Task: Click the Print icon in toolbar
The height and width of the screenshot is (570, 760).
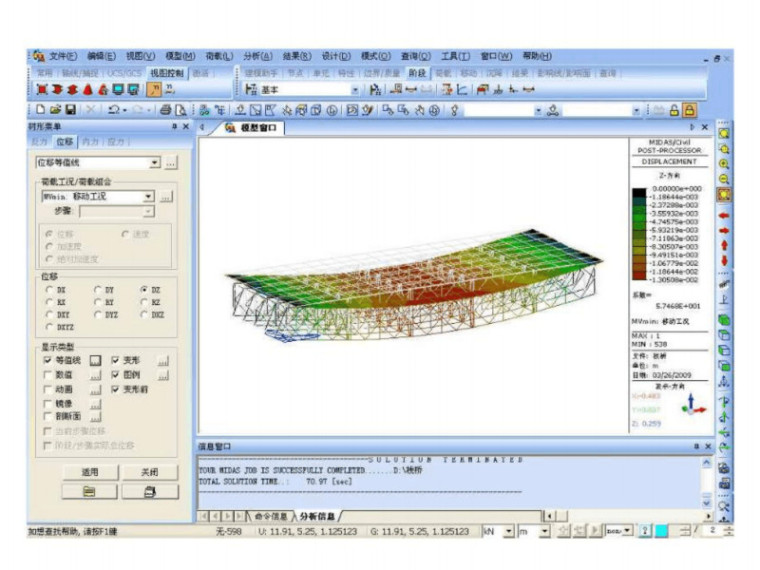Action: [x=165, y=110]
